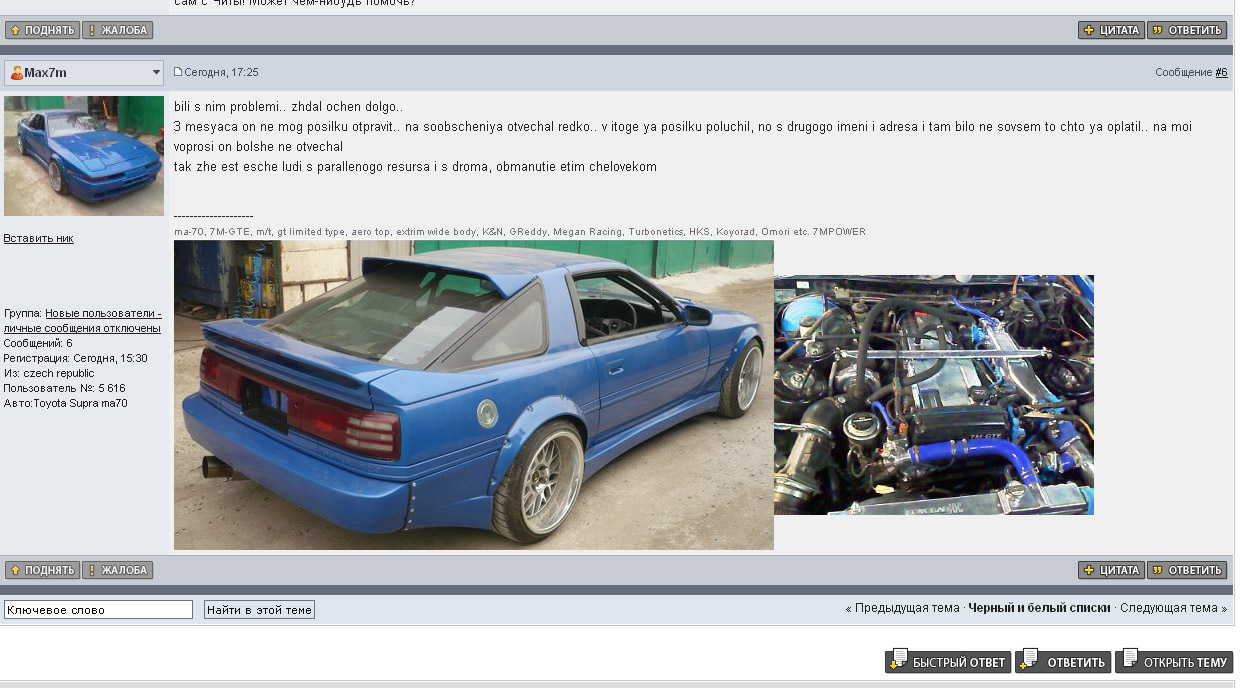Viewport: 1241px width, 688px height.
Task: Go to 'Предыдущая тема' link
Action: coord(906,608)
